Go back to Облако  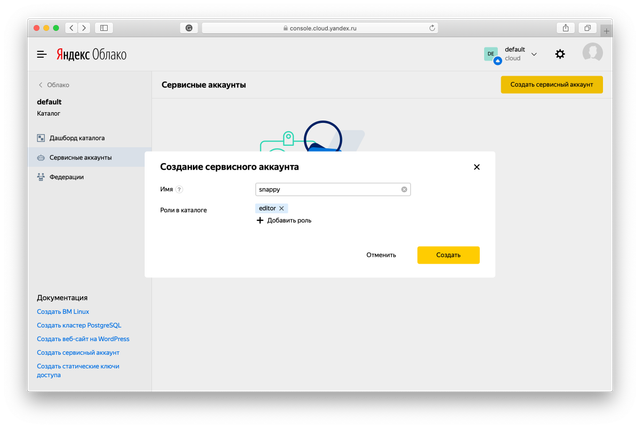coord(54,85)
